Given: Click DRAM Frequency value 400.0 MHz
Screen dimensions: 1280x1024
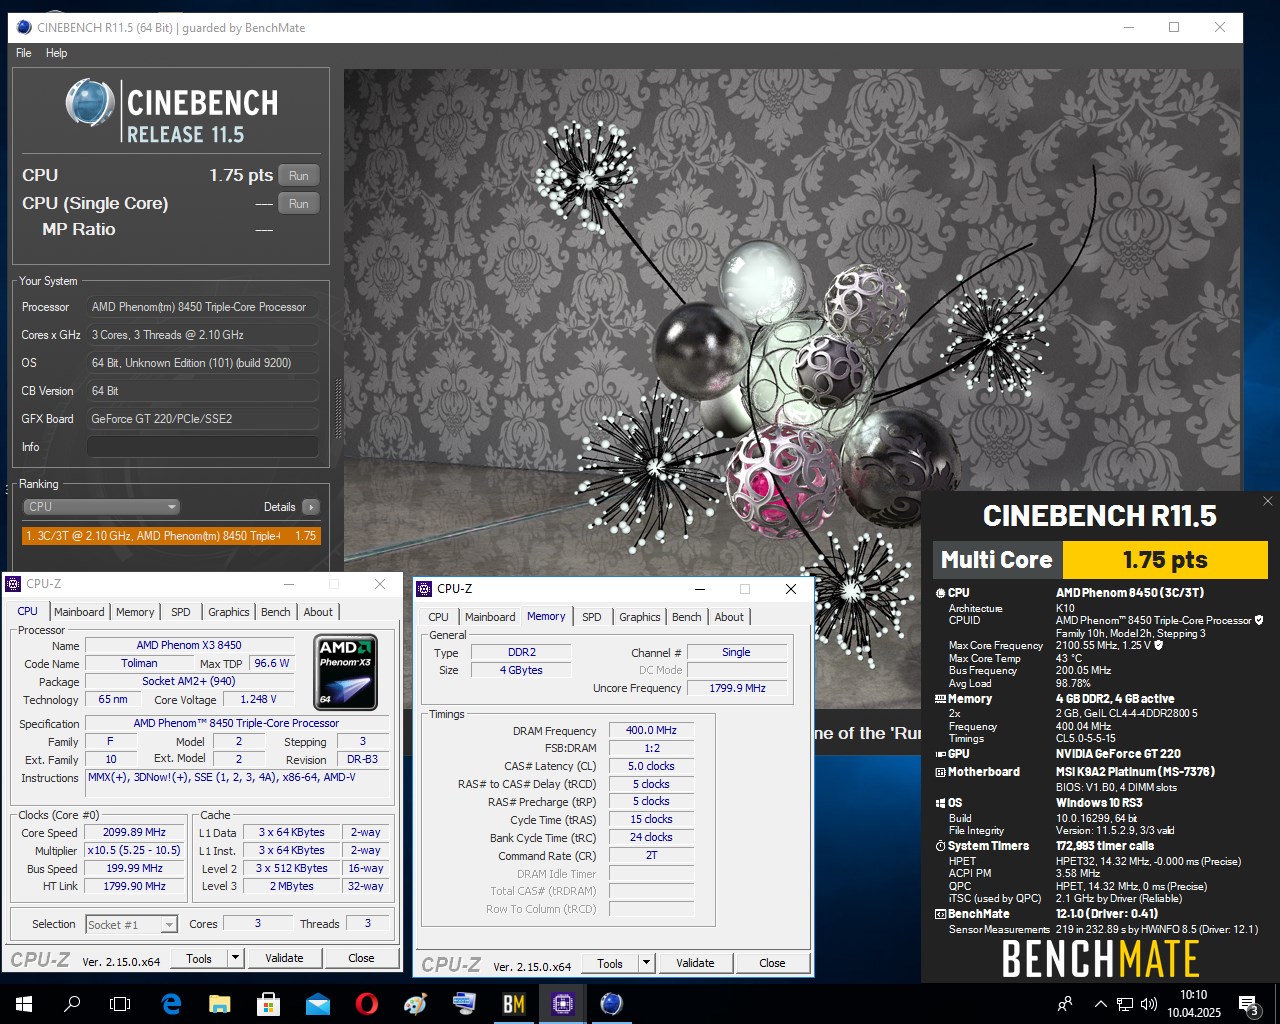Looking at the screenshot, I should (651, 730).
